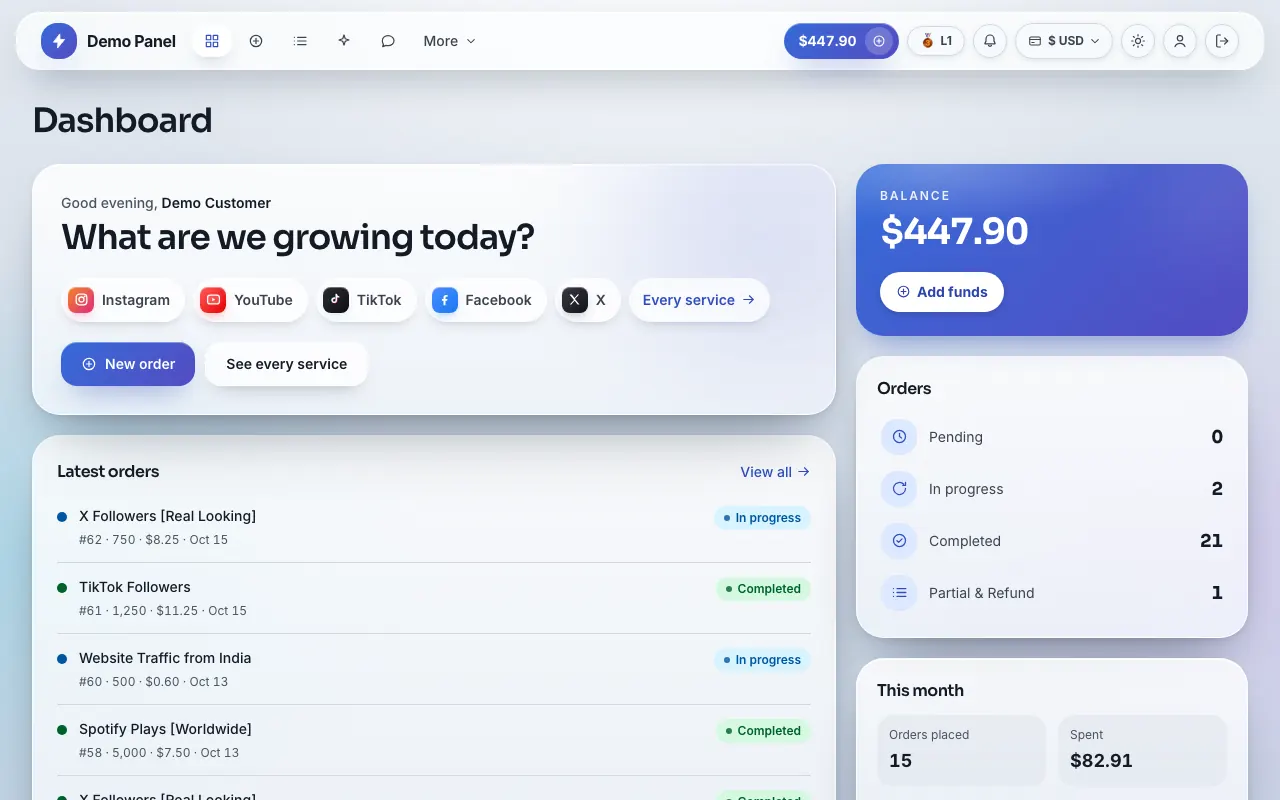Image resolution: width=1280 pixels, height=800 pixels.
Task: Click the New order button
Action: (128, 364)
